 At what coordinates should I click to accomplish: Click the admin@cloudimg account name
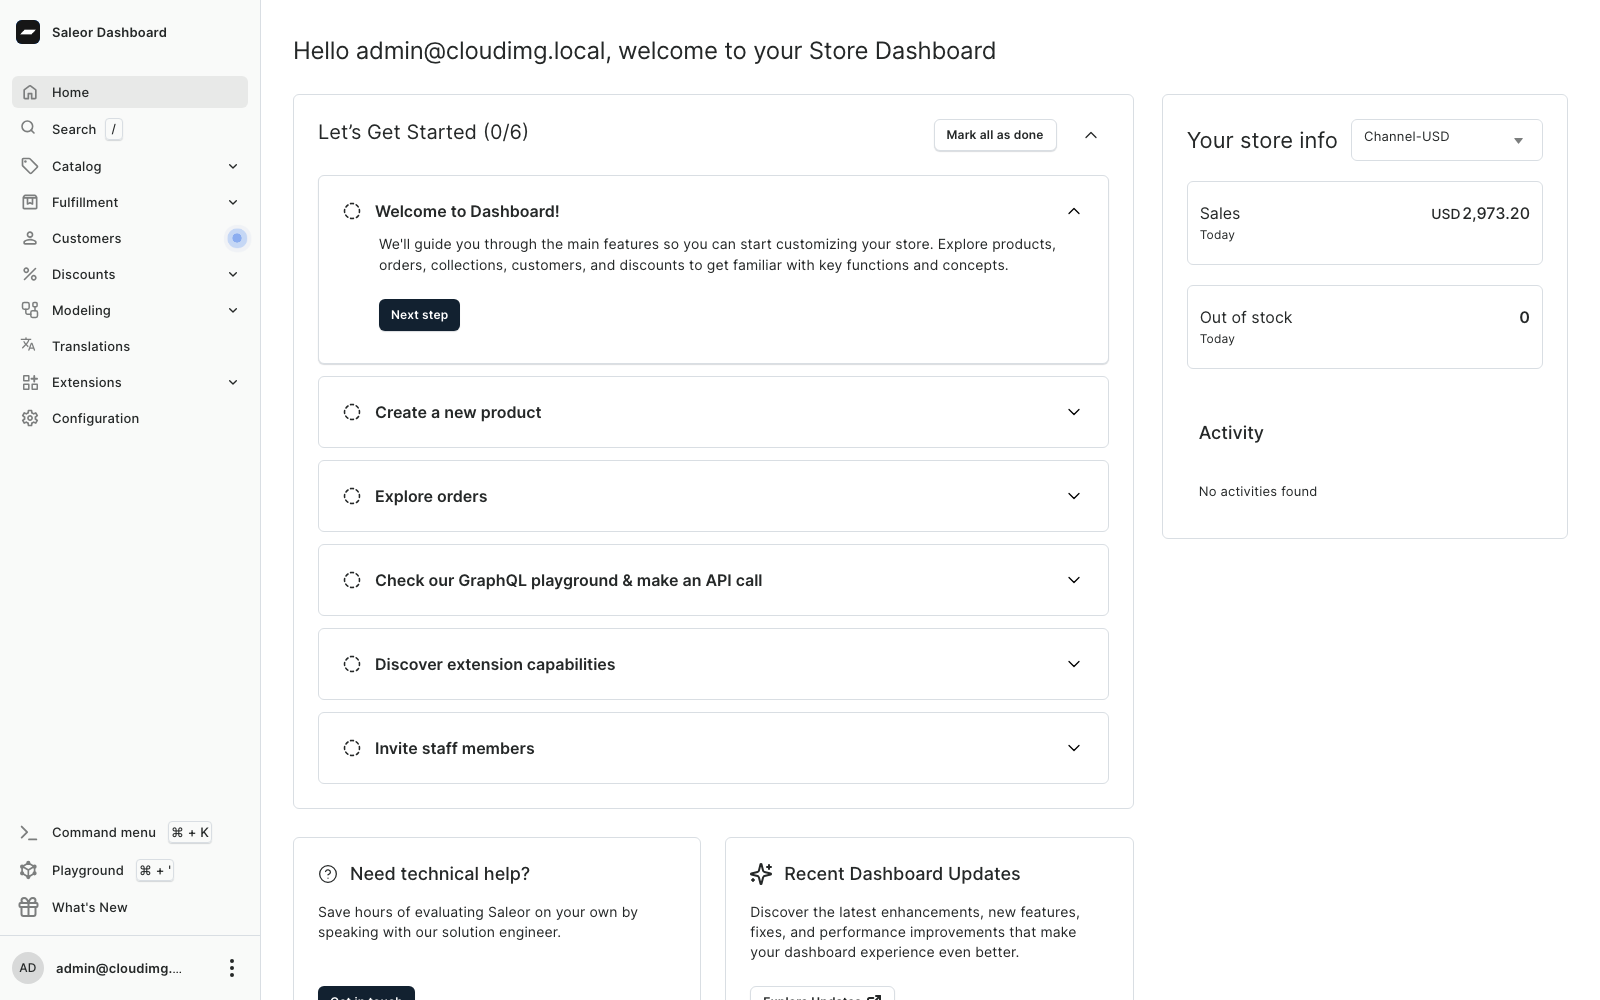(119, 968)
